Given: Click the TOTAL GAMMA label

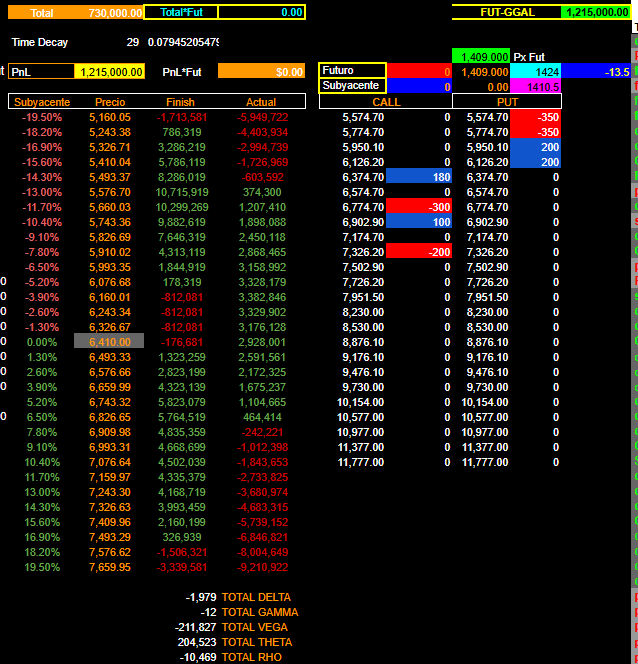Looking at the screenshot, I should 260,612.
